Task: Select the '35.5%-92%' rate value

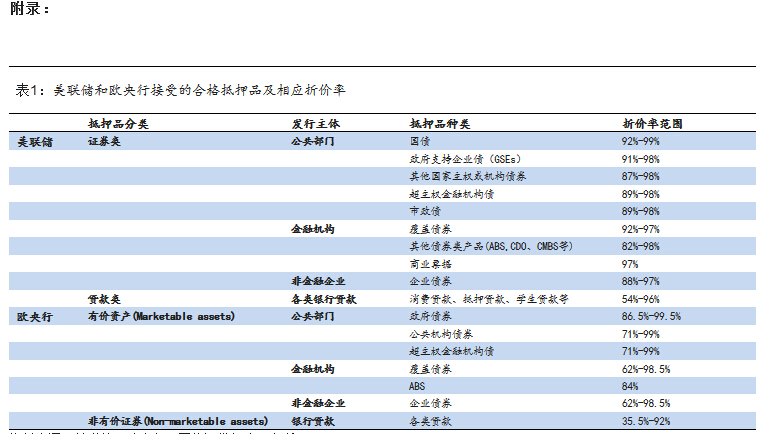Action: tap(646, 421)
